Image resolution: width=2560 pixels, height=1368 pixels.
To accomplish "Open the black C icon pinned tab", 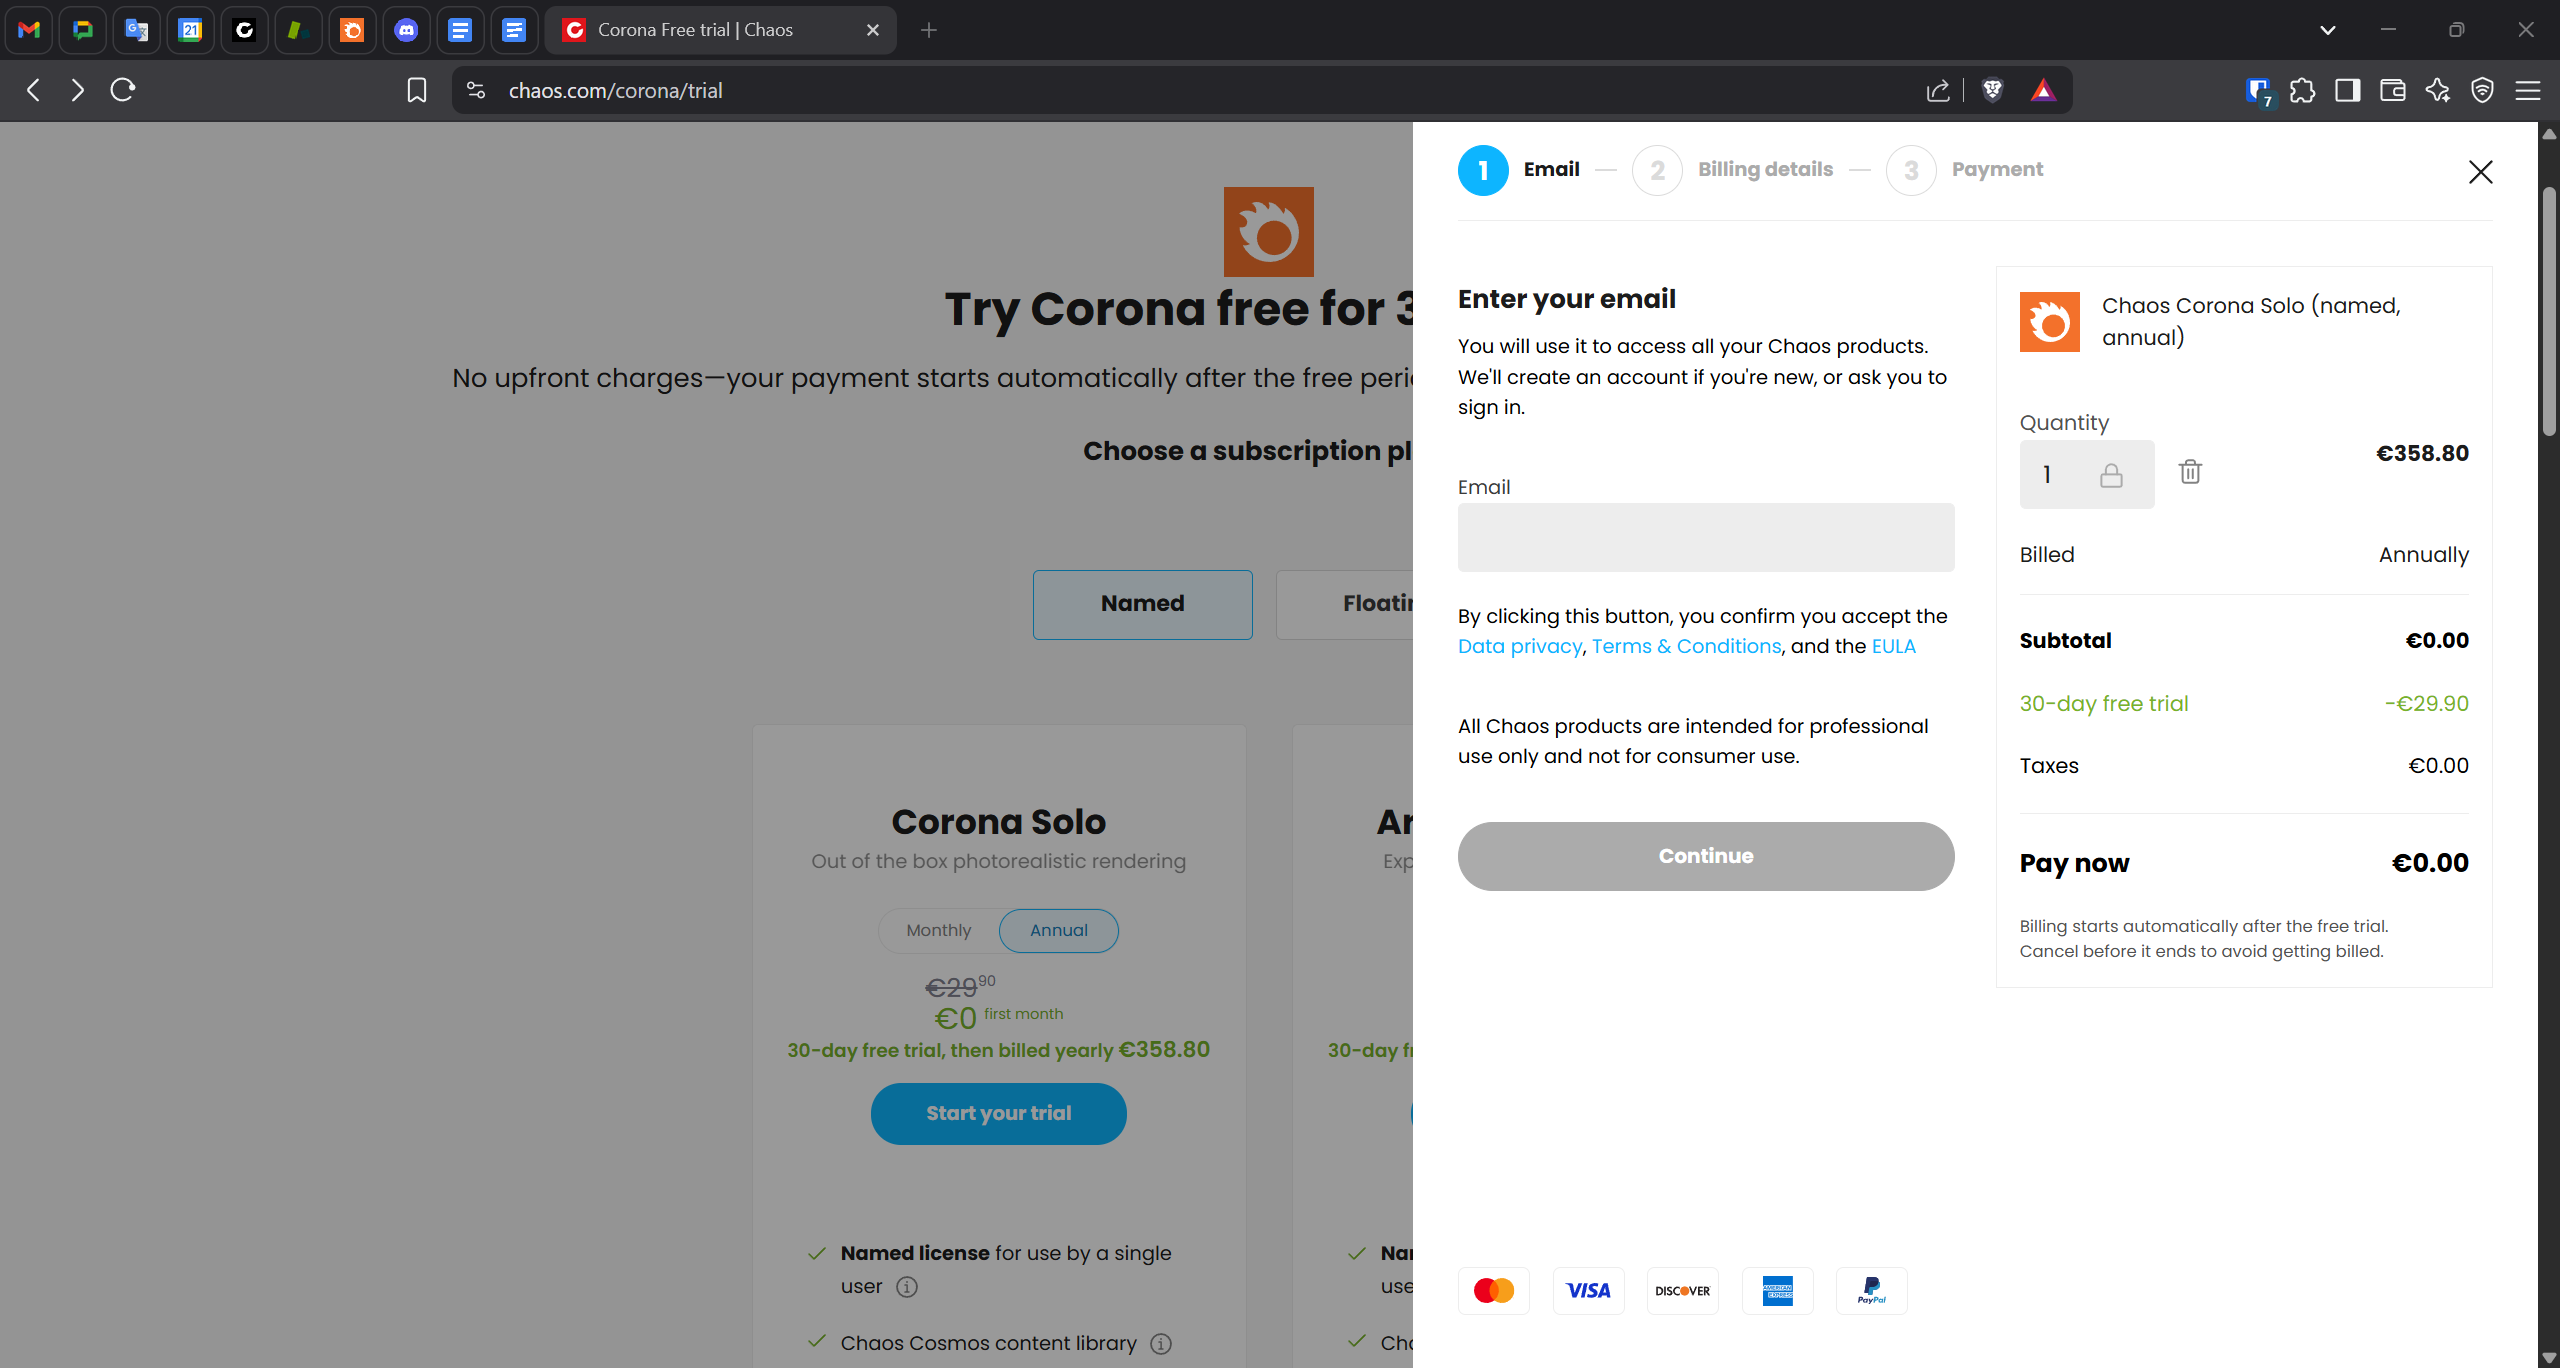I will (245, 30).
